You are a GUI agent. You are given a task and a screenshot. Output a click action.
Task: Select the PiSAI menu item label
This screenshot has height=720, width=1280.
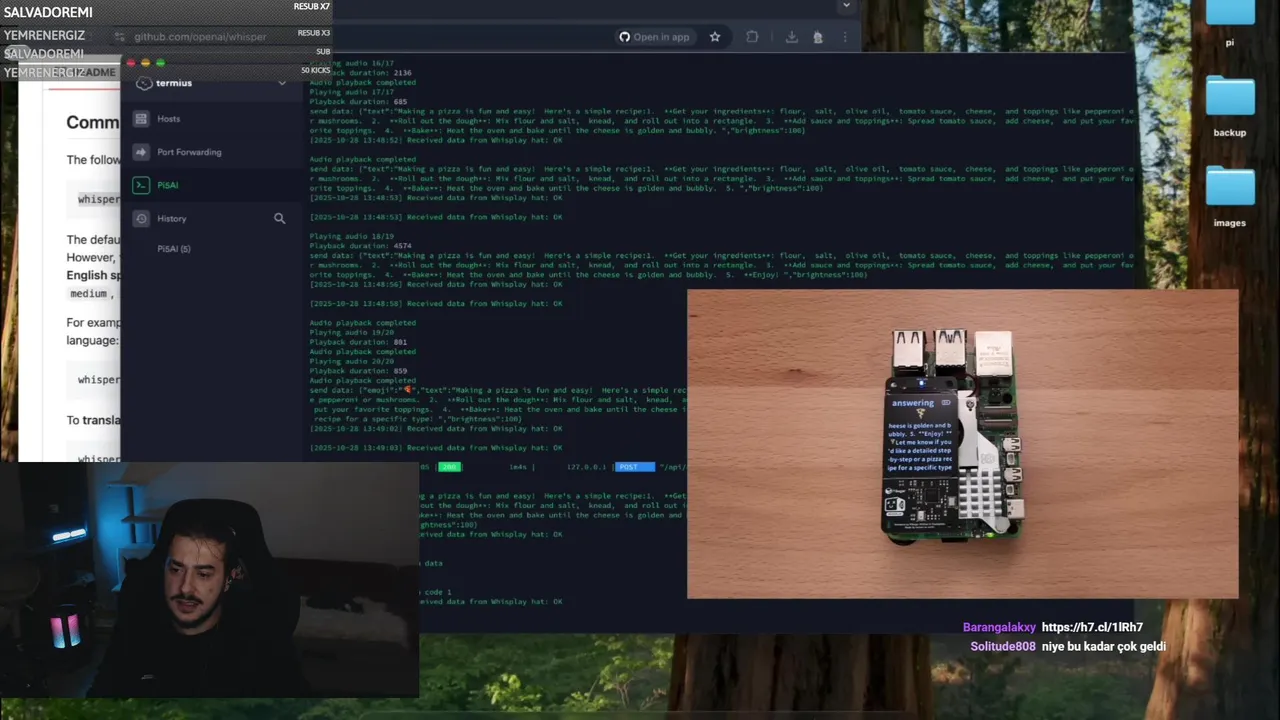pos(167,185)
